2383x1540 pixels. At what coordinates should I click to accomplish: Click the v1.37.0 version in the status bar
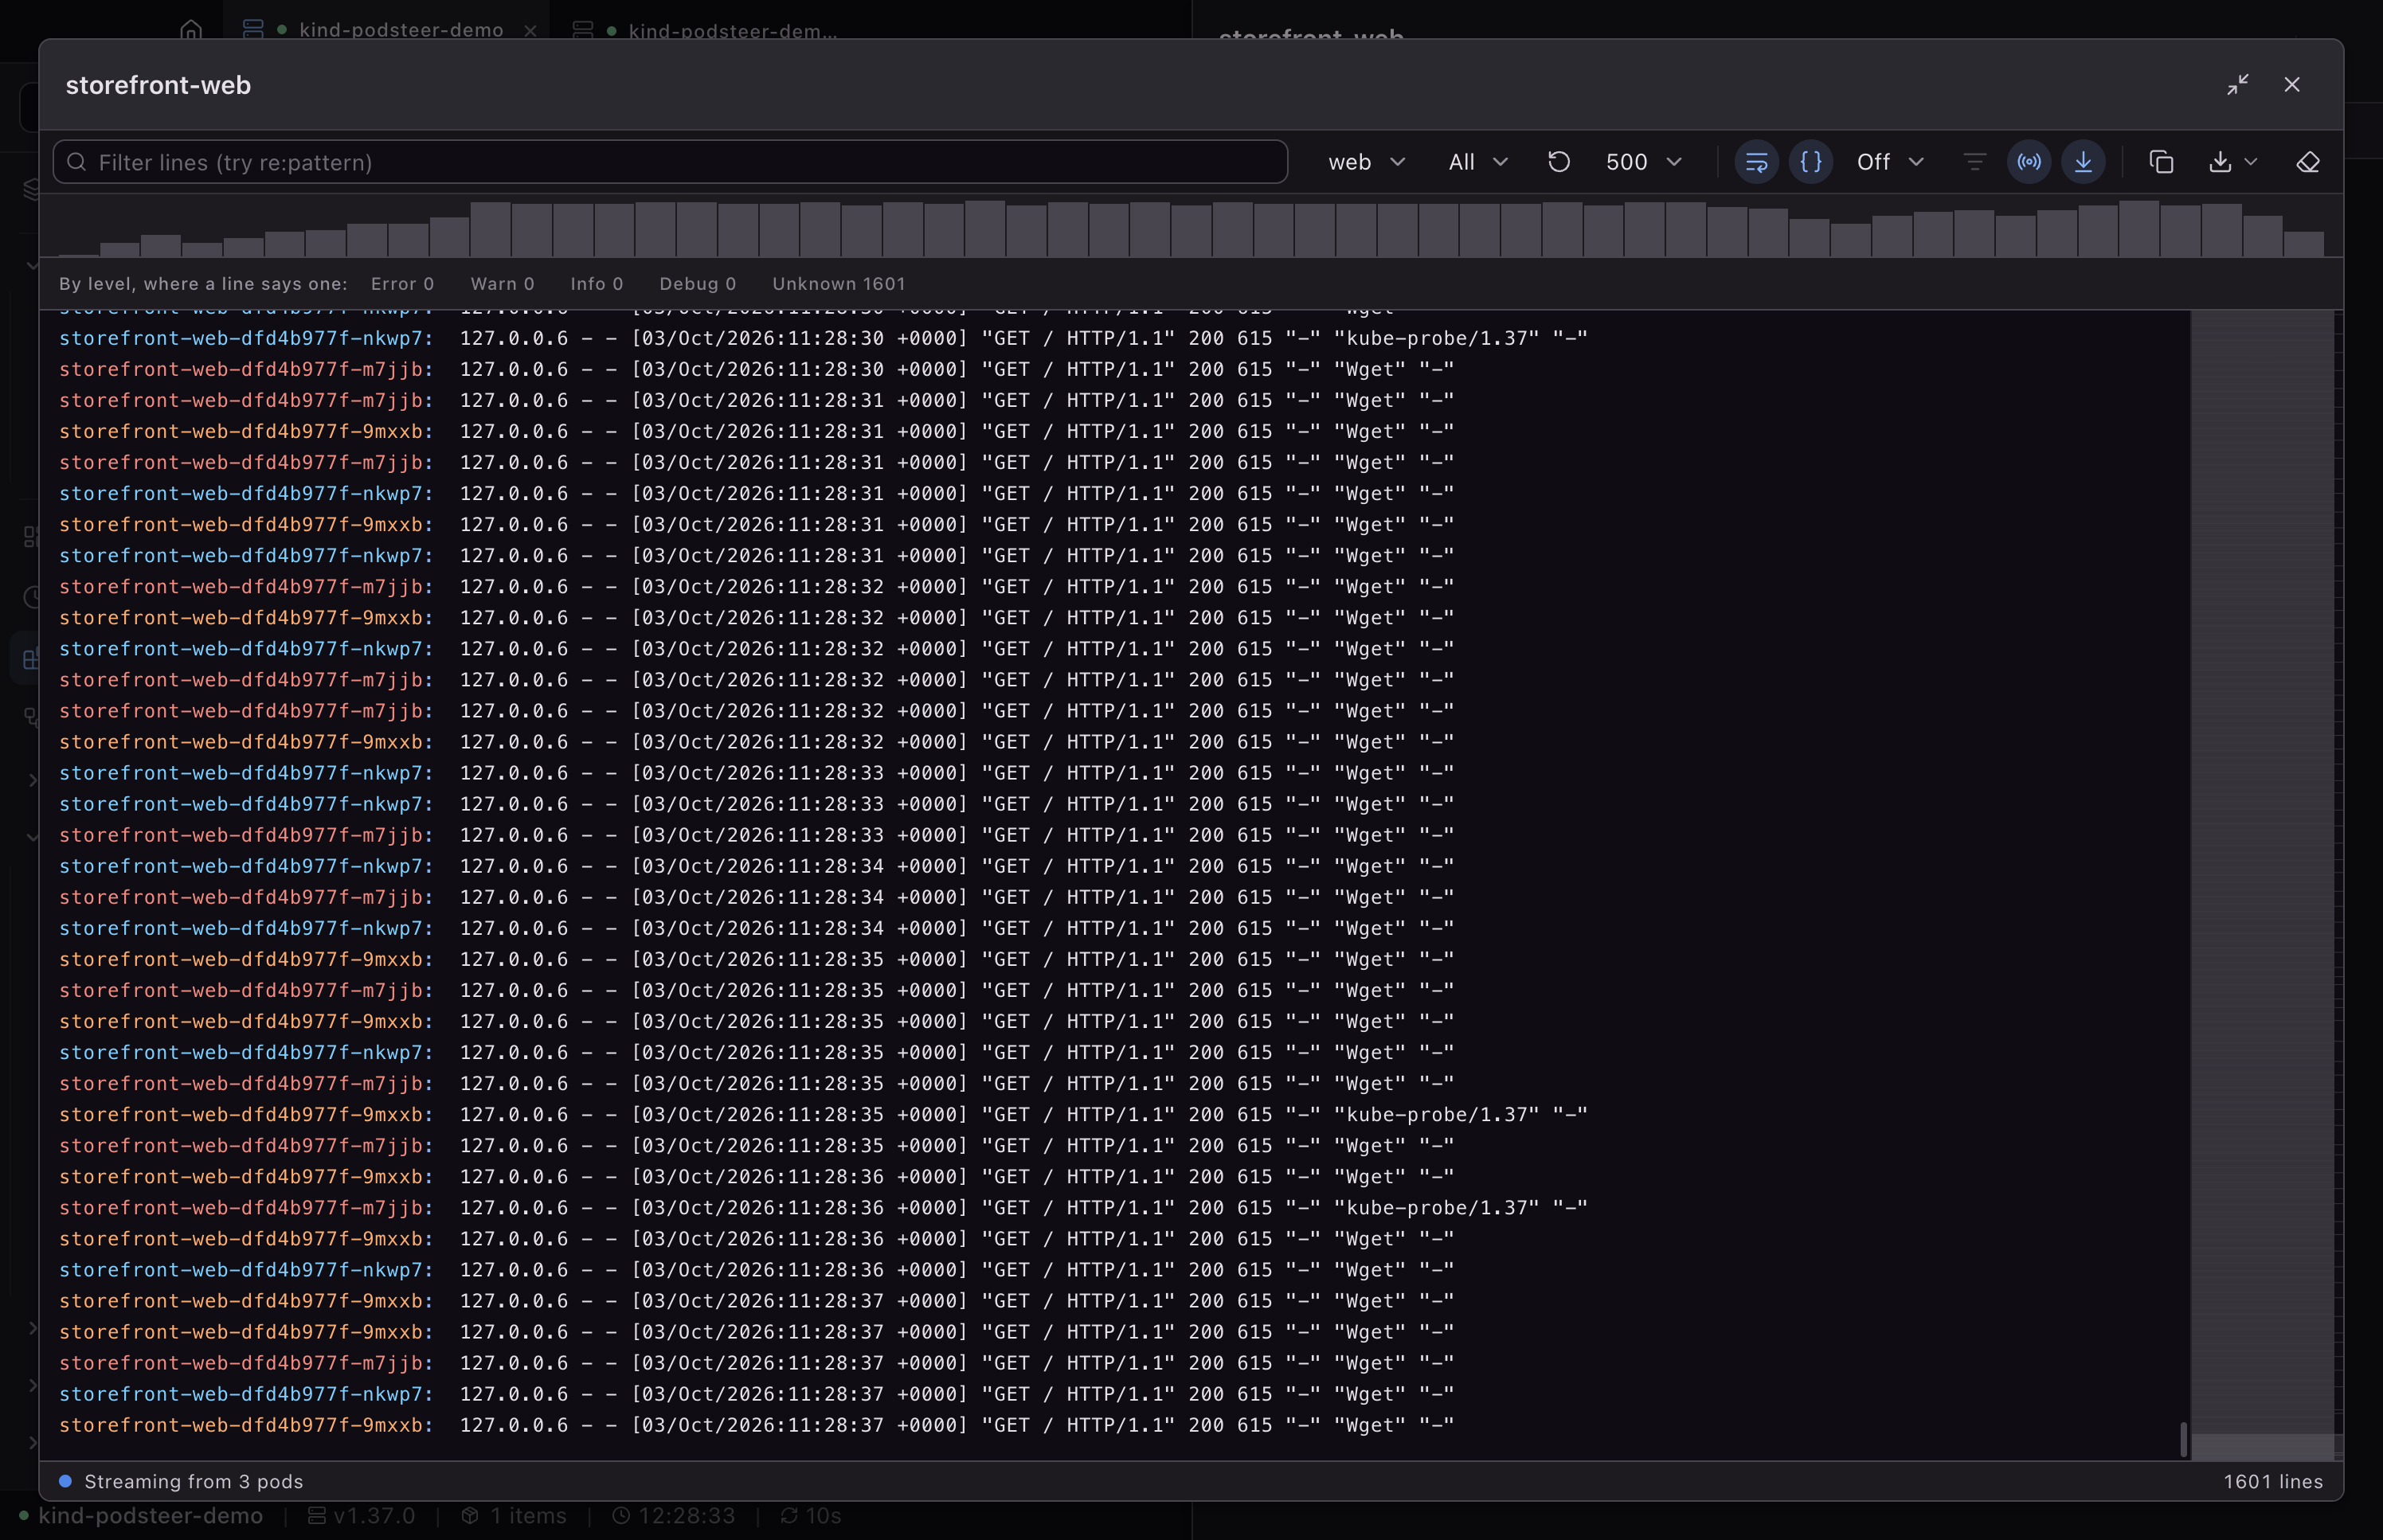coord(361,1516)
